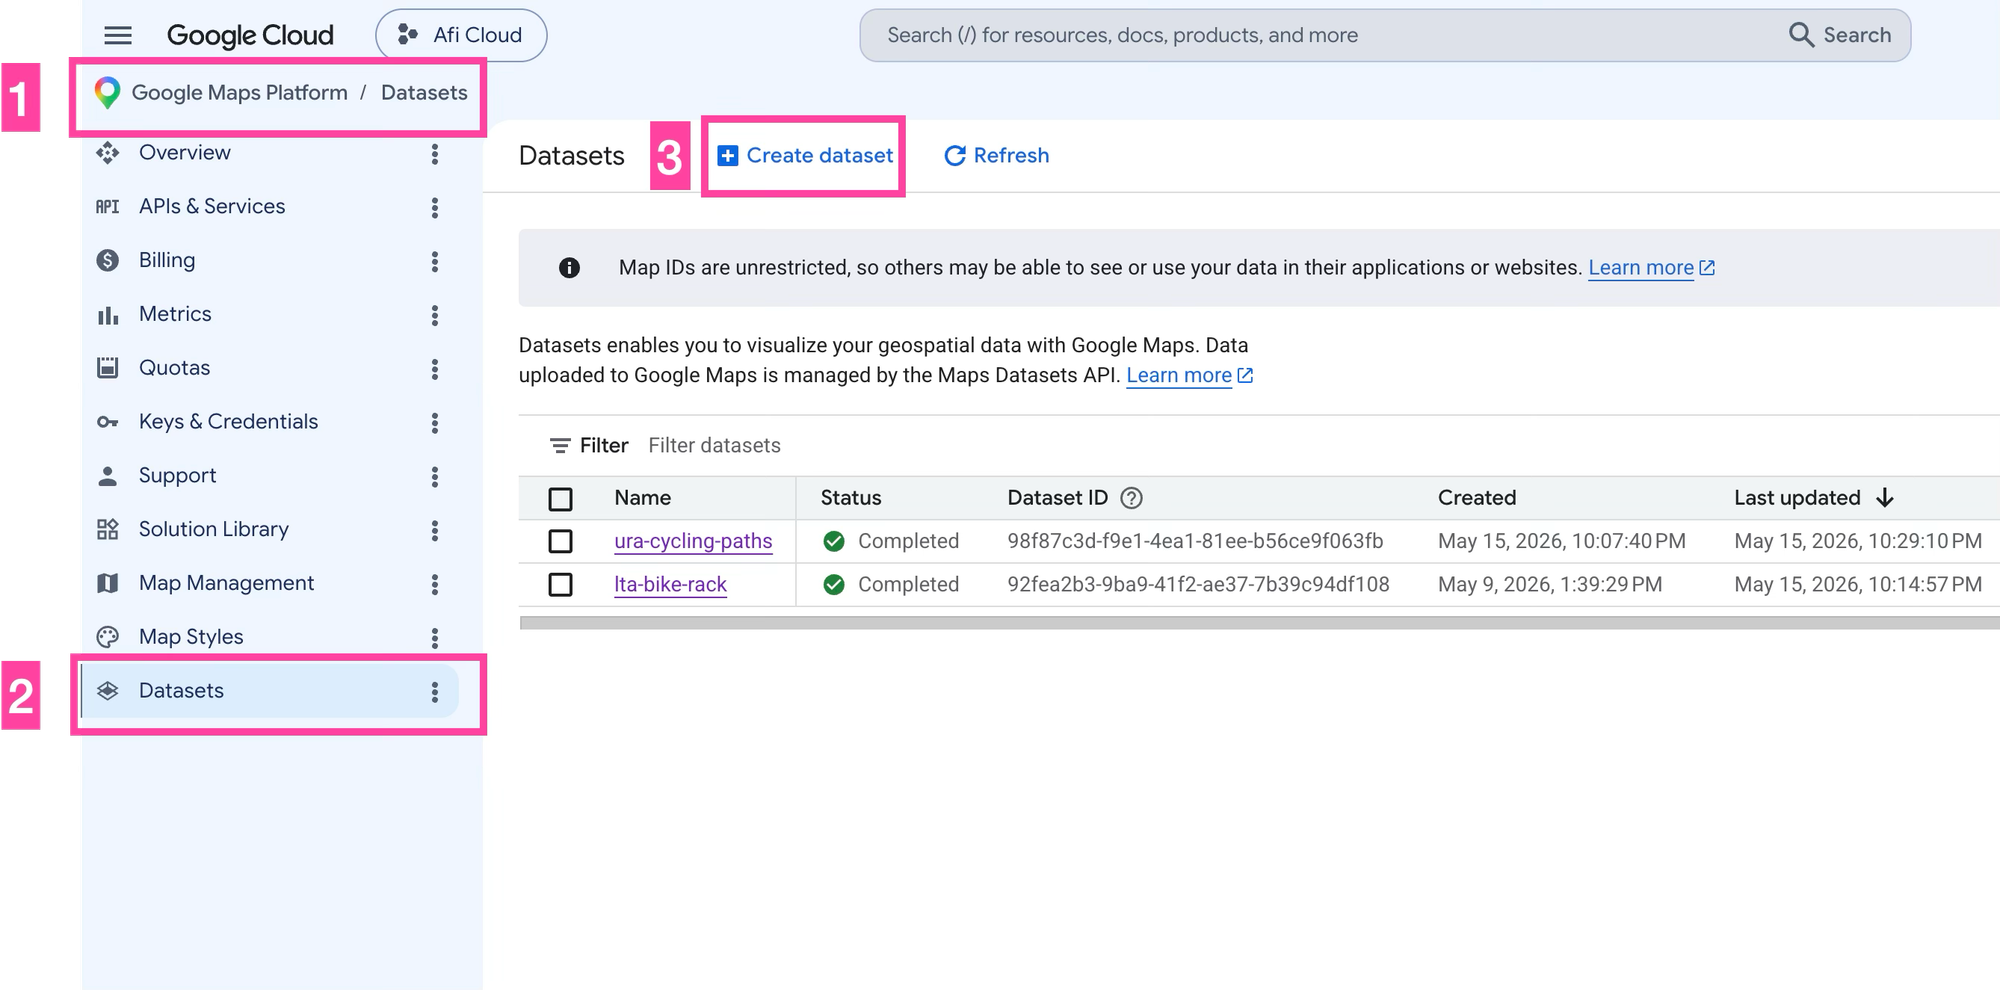Viewport: 2000px width, 990px height.
Task: Click the Billing dollar icon
Action: 108,261
